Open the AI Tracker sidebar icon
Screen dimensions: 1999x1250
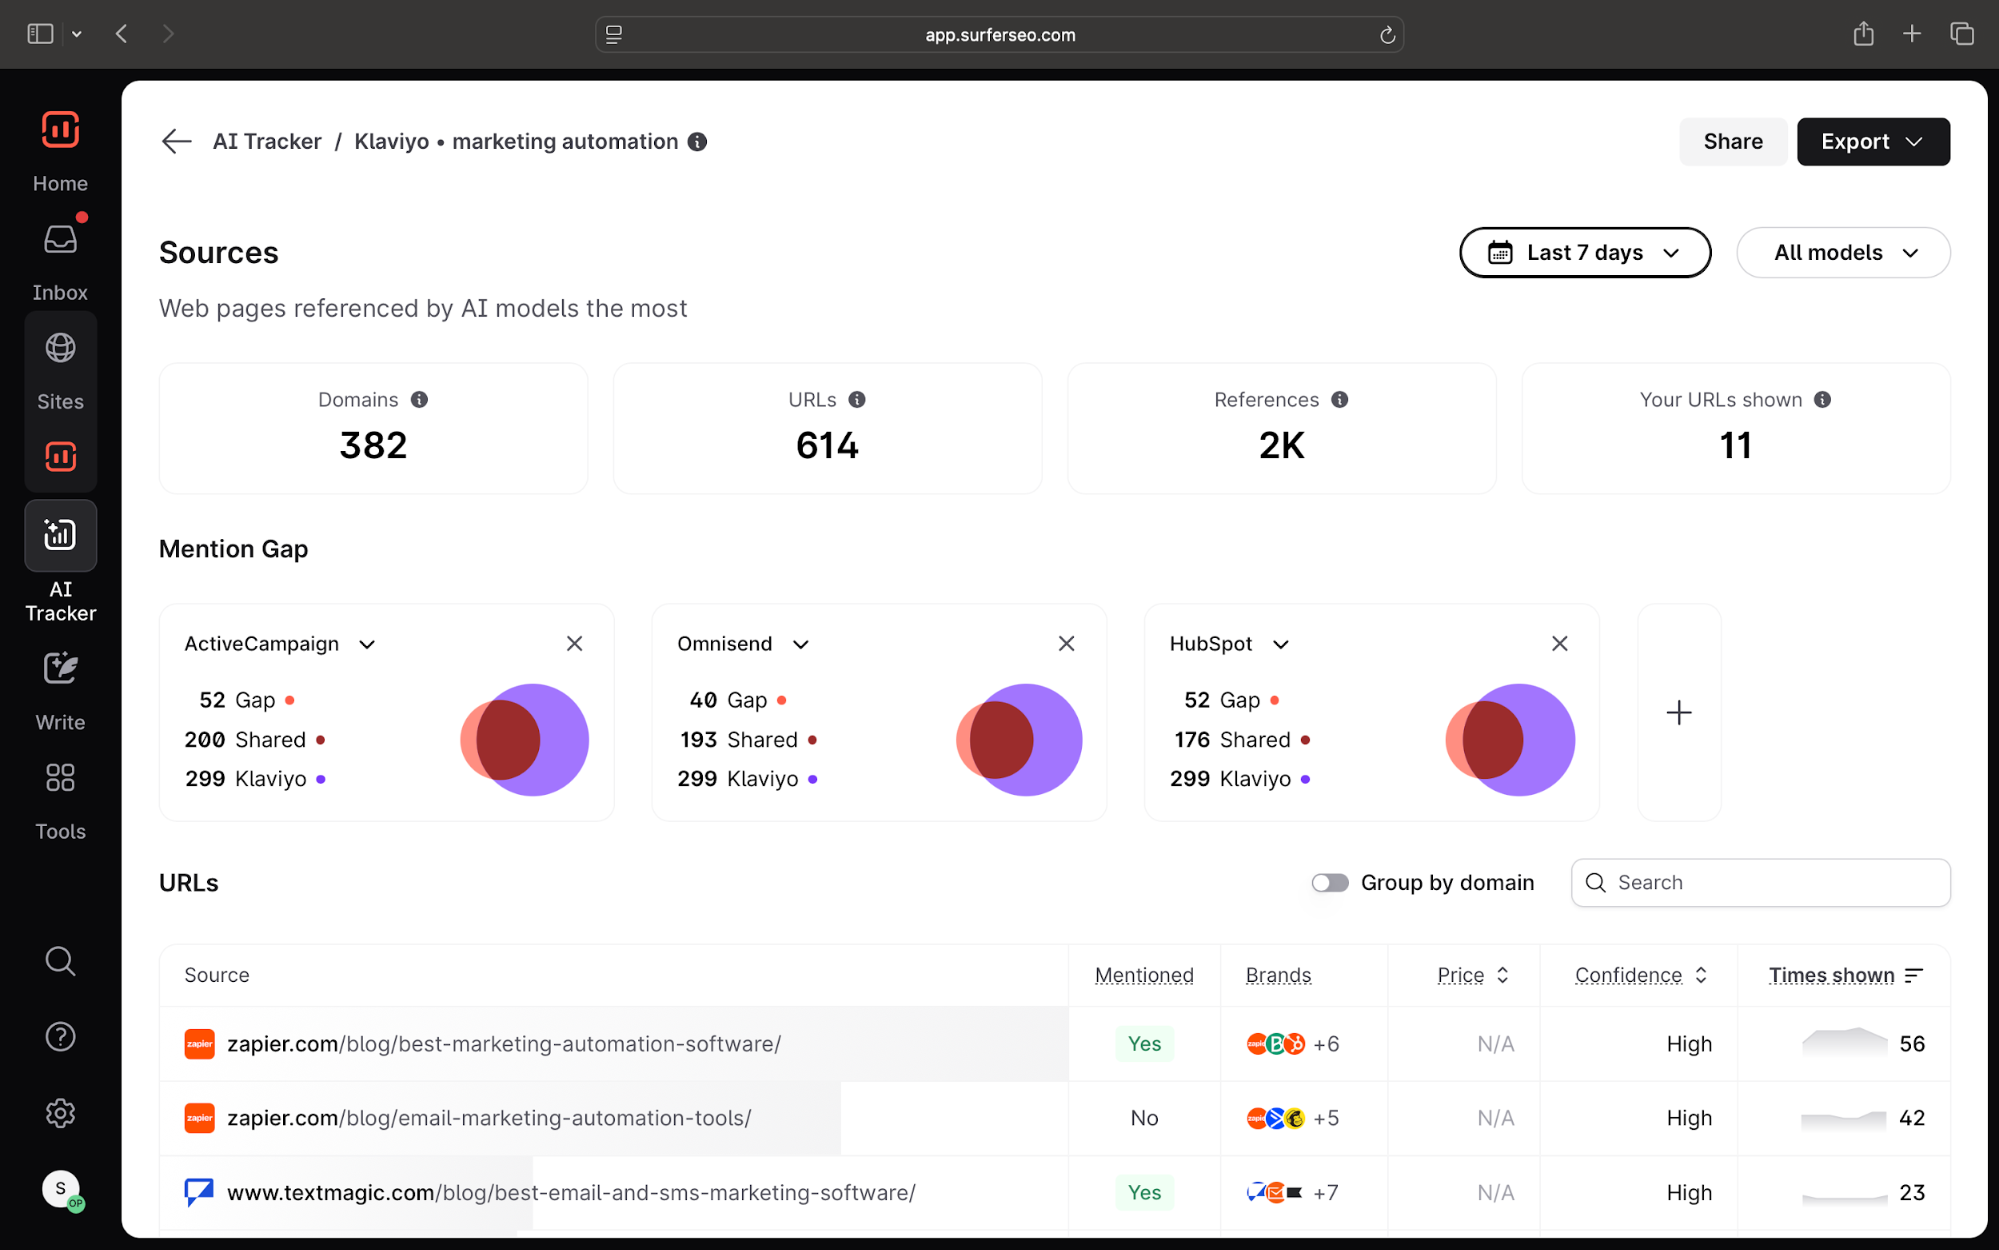(60, 536)
